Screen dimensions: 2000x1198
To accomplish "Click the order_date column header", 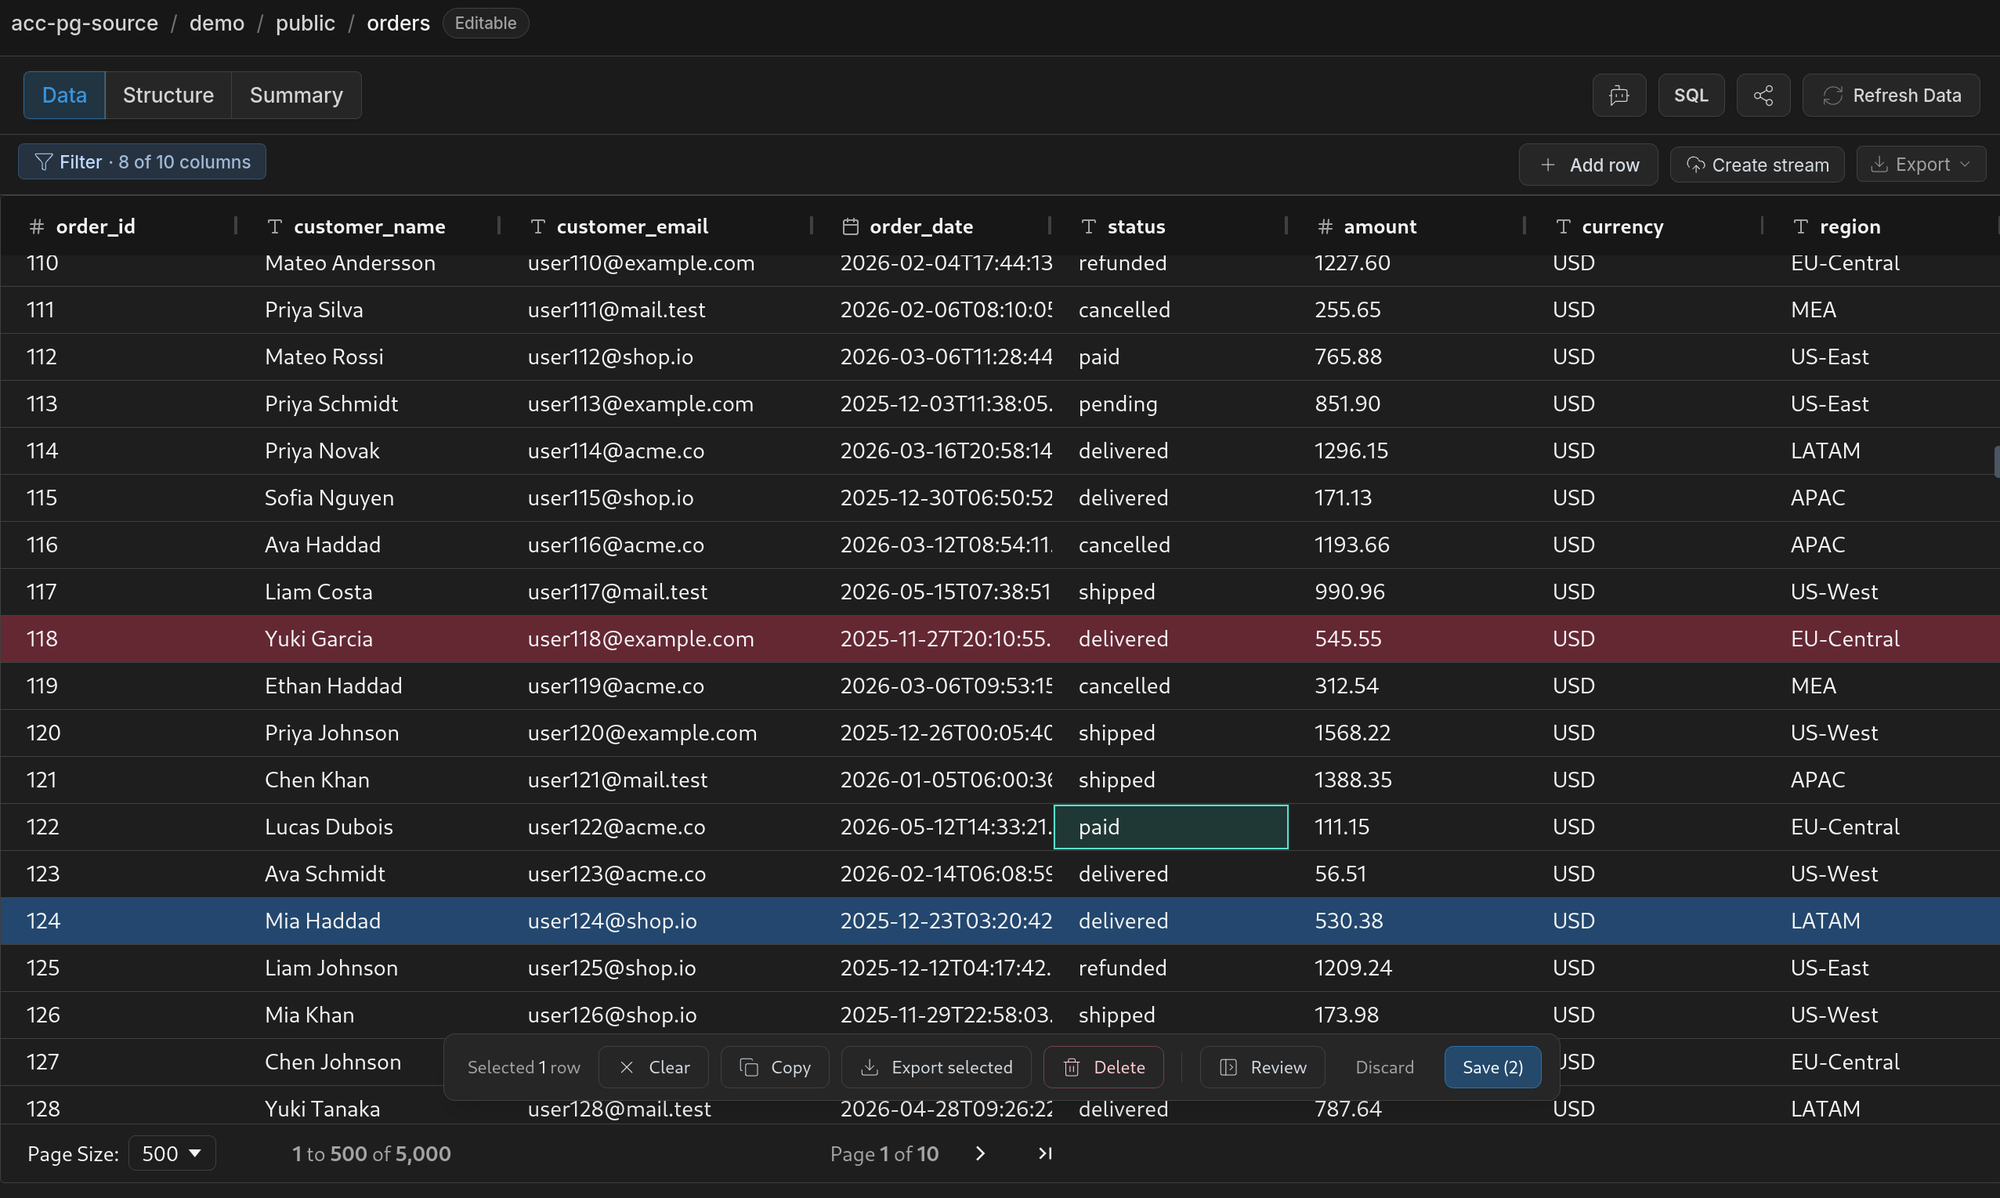I will 921,227.
